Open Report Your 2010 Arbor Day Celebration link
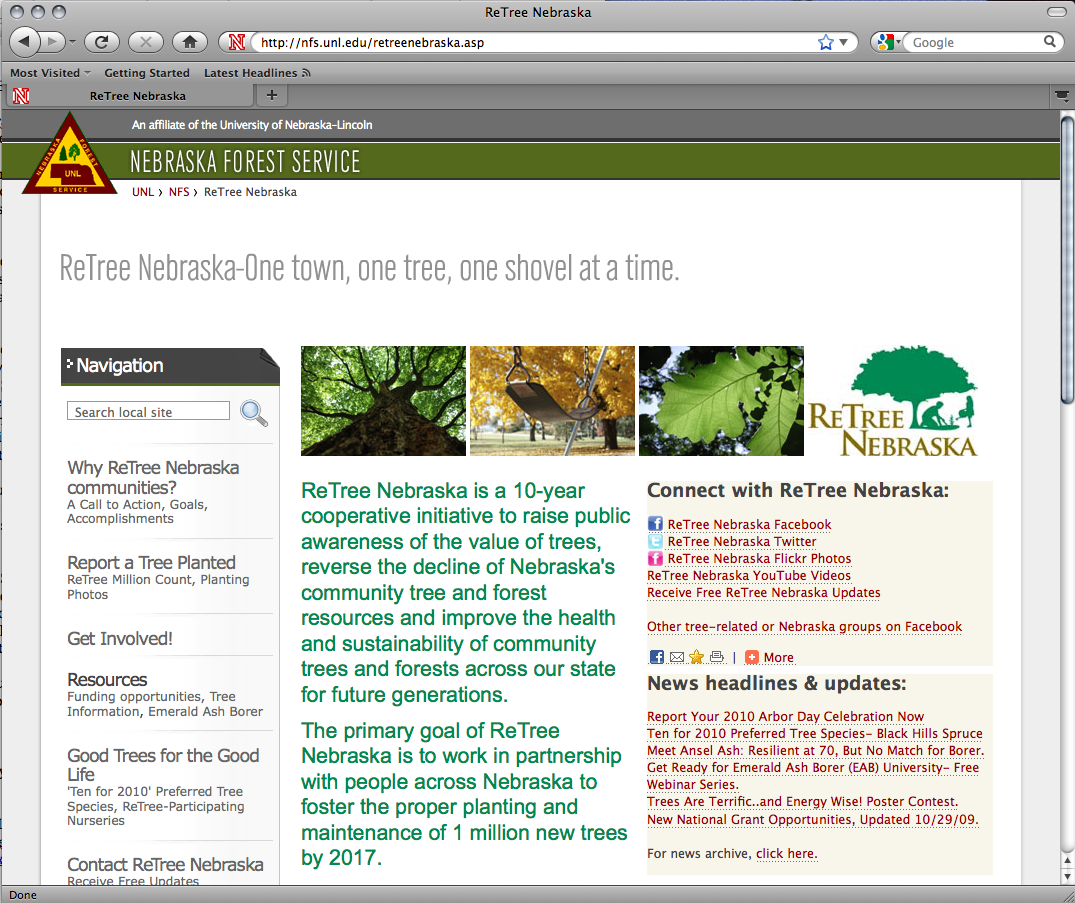1075x903 pixels. [785, 716]
